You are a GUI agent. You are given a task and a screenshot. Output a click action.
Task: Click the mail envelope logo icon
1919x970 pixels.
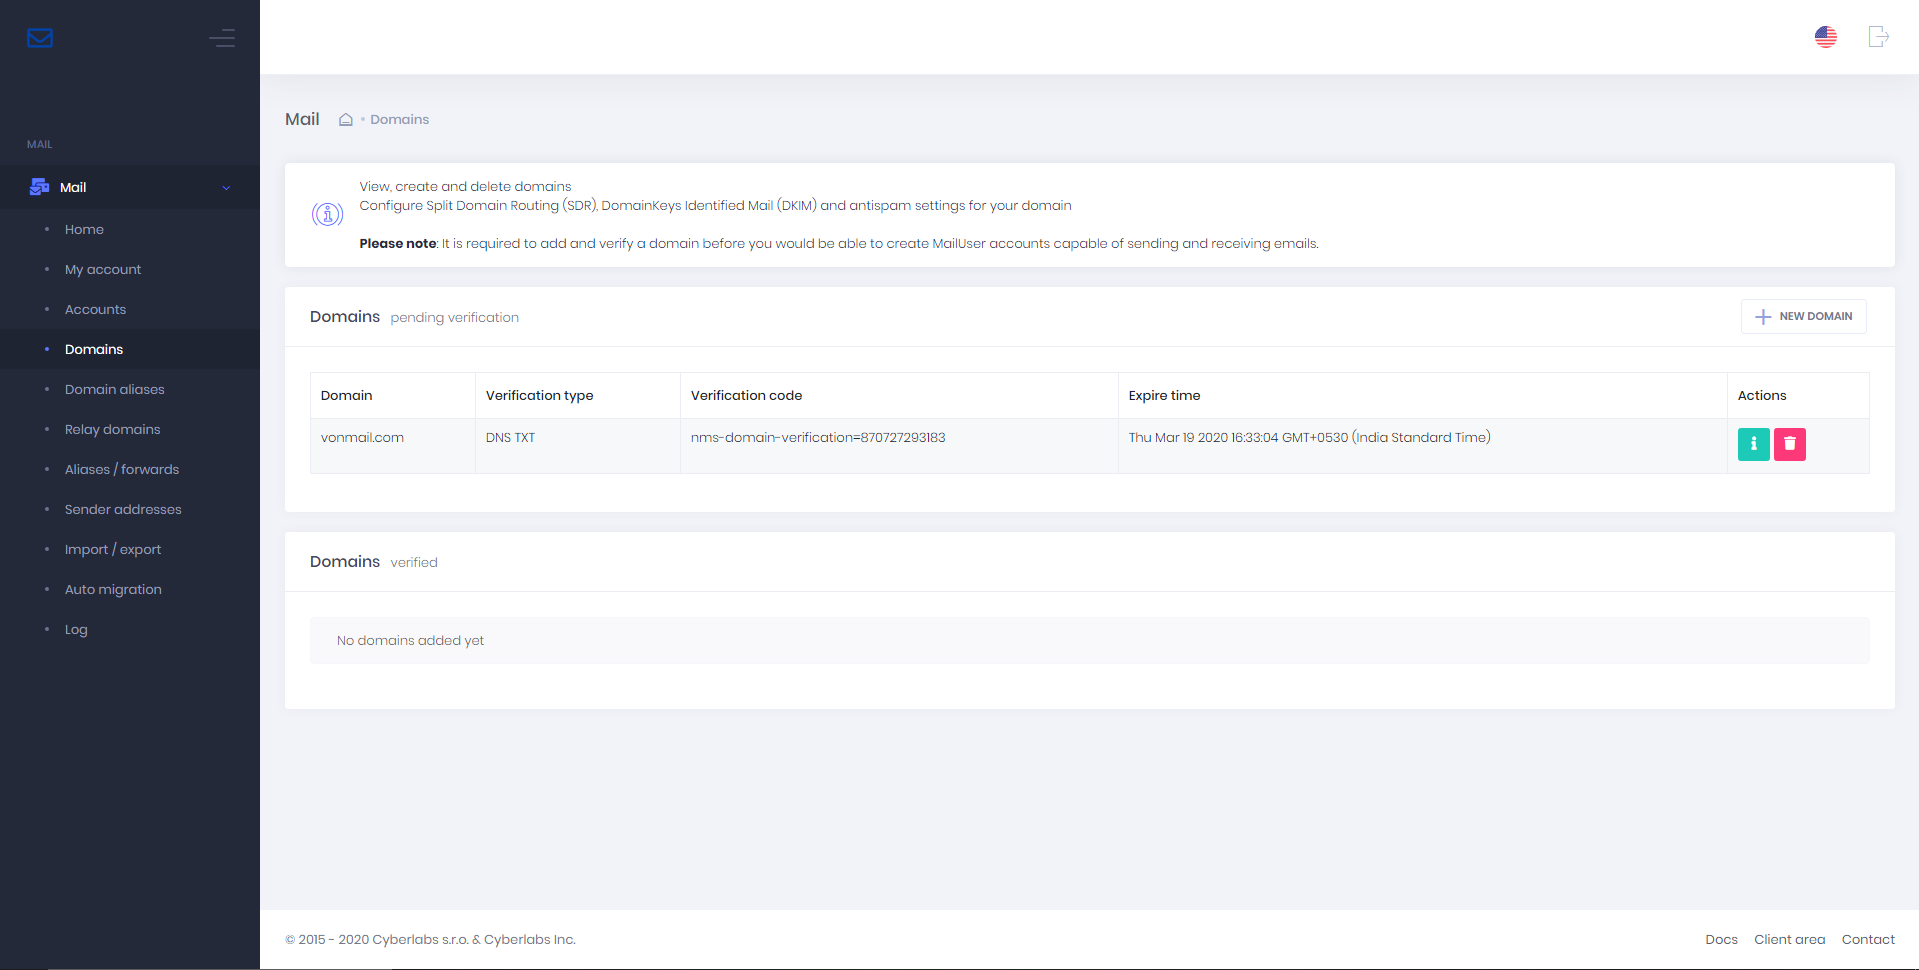tap(40, 38)
